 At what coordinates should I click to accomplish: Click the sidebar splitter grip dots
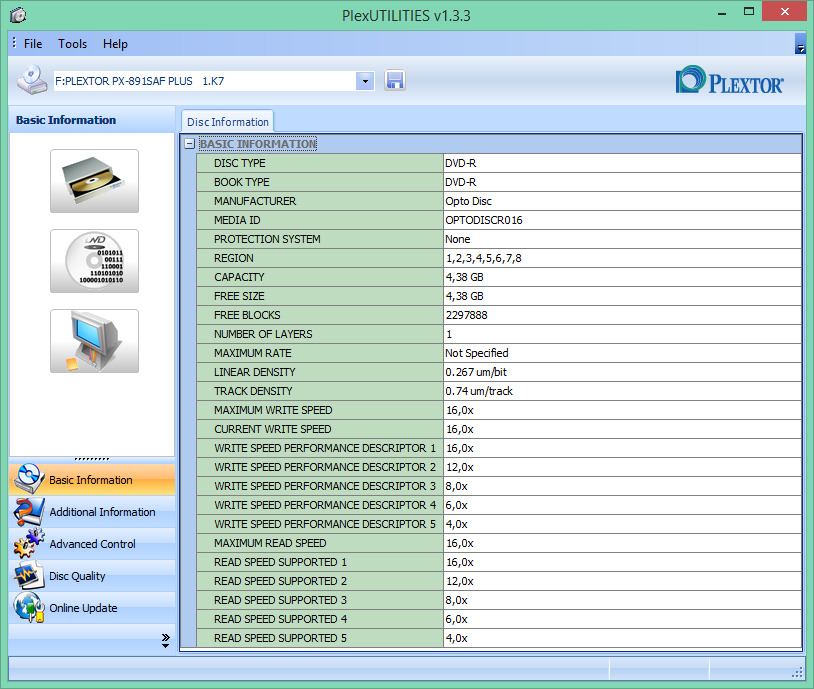[x=92, y=459]
